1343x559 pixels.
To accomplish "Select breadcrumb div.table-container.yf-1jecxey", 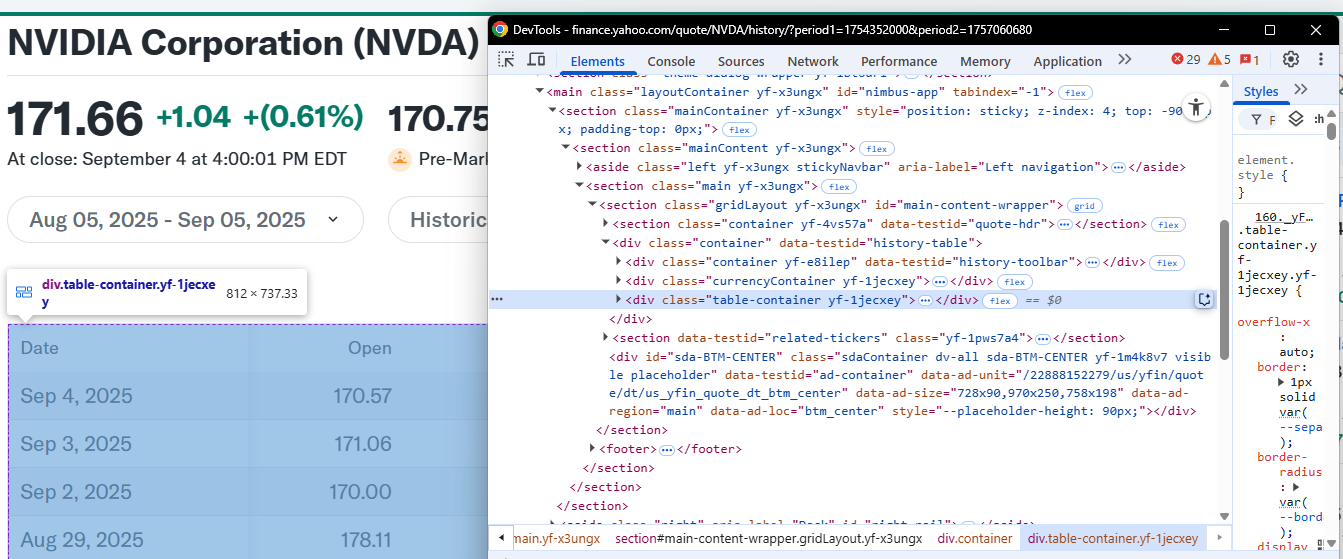I will coord(1113,538).
